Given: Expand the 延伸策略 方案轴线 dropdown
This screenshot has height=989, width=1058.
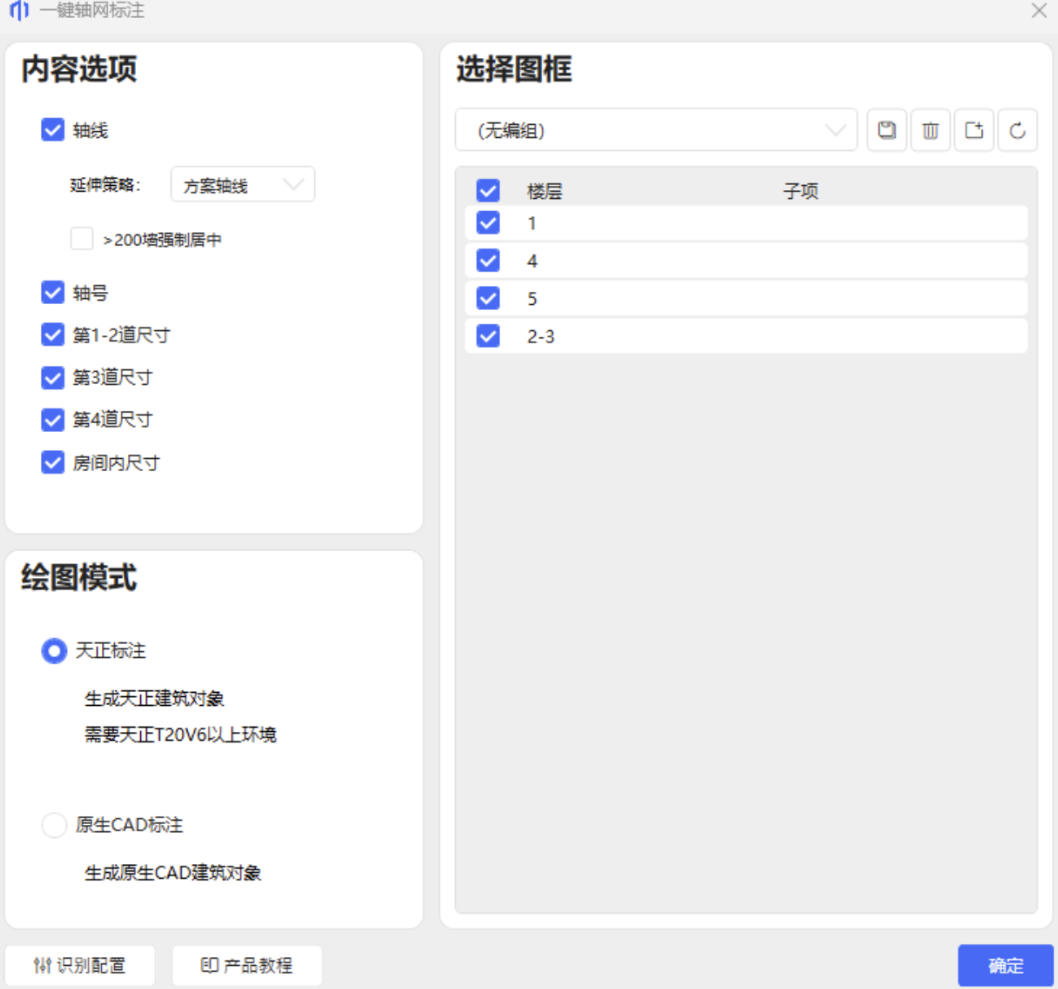Looking at the screenshot, I should [243, 185].
